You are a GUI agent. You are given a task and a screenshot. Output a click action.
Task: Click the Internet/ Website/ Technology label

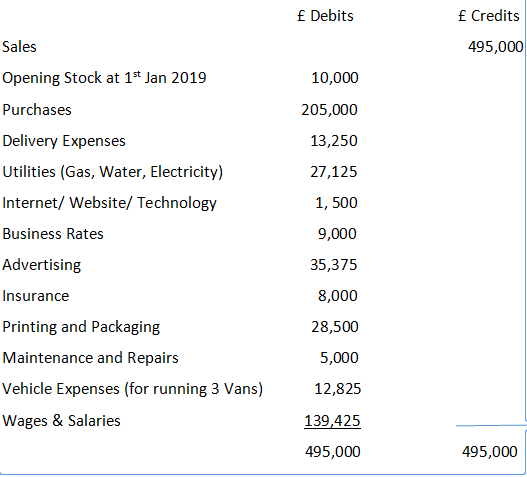(109, 203)
